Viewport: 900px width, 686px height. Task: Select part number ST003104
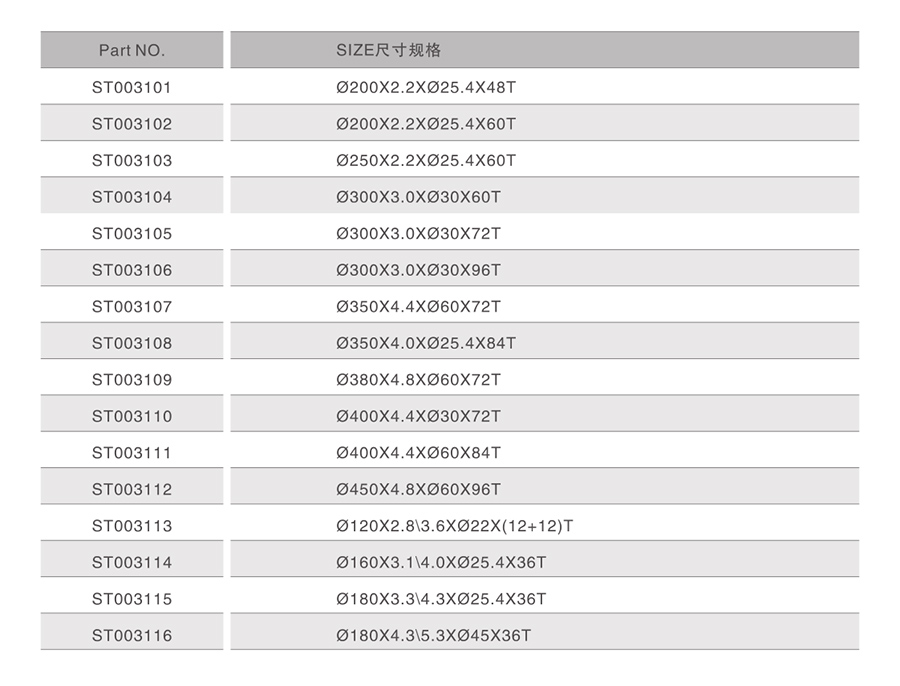point(132,197)
